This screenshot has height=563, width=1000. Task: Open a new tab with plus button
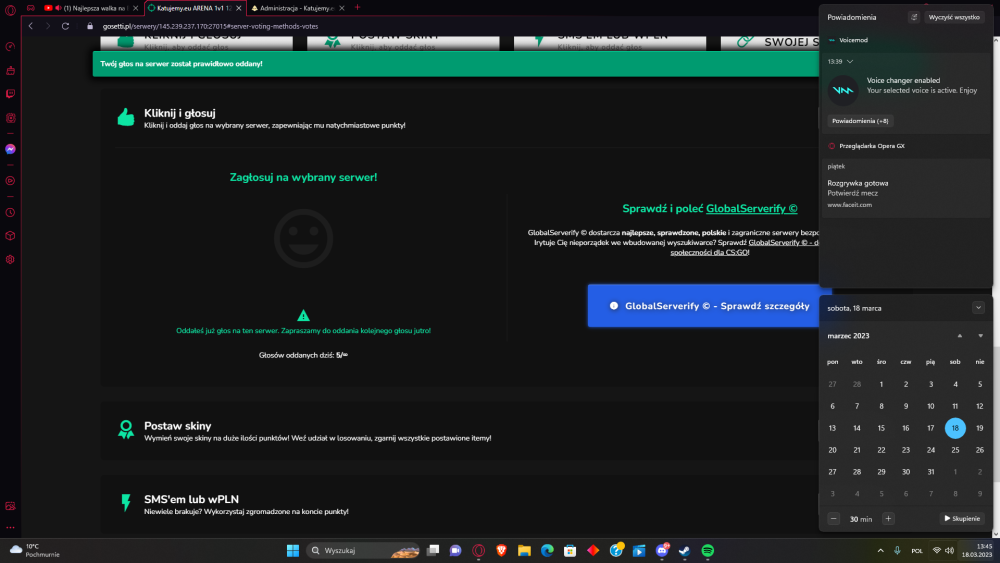[x=357, y=8]
